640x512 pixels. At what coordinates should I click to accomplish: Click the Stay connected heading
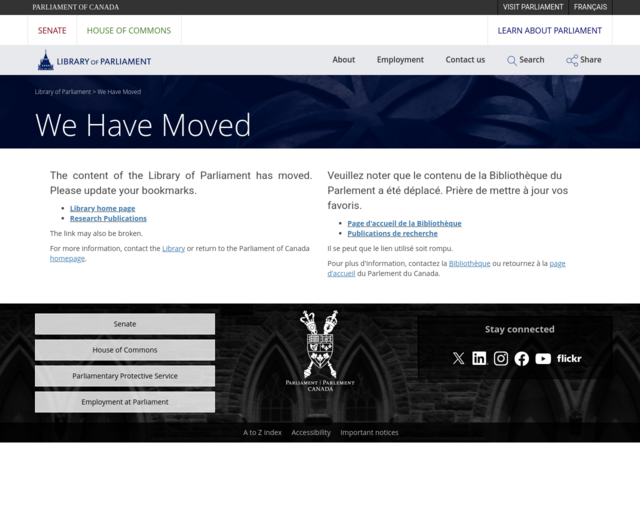pyautogui.click(x=520, y=329)
